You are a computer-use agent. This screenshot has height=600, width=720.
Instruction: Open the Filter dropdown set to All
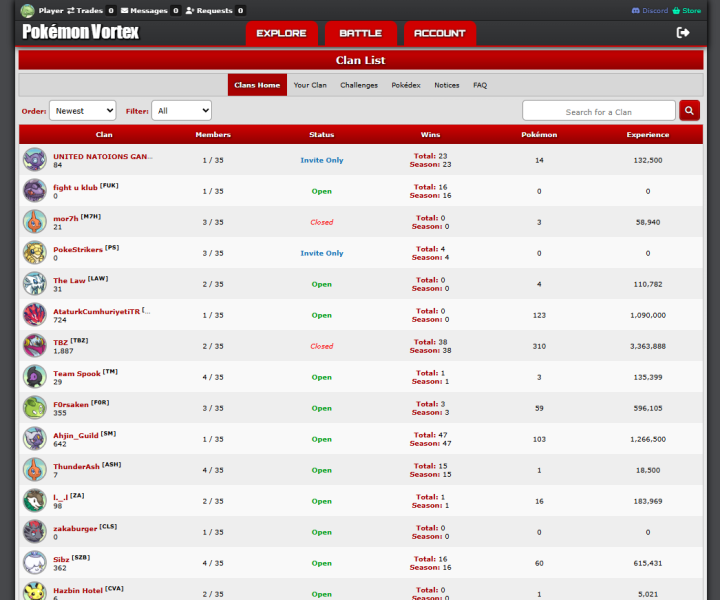pyautogui.click(x=181, y=111)
